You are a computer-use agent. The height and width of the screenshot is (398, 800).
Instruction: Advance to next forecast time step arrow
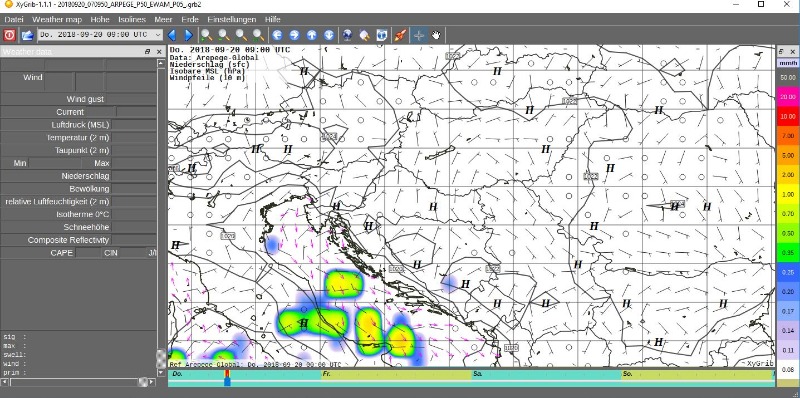click(189, 35)
